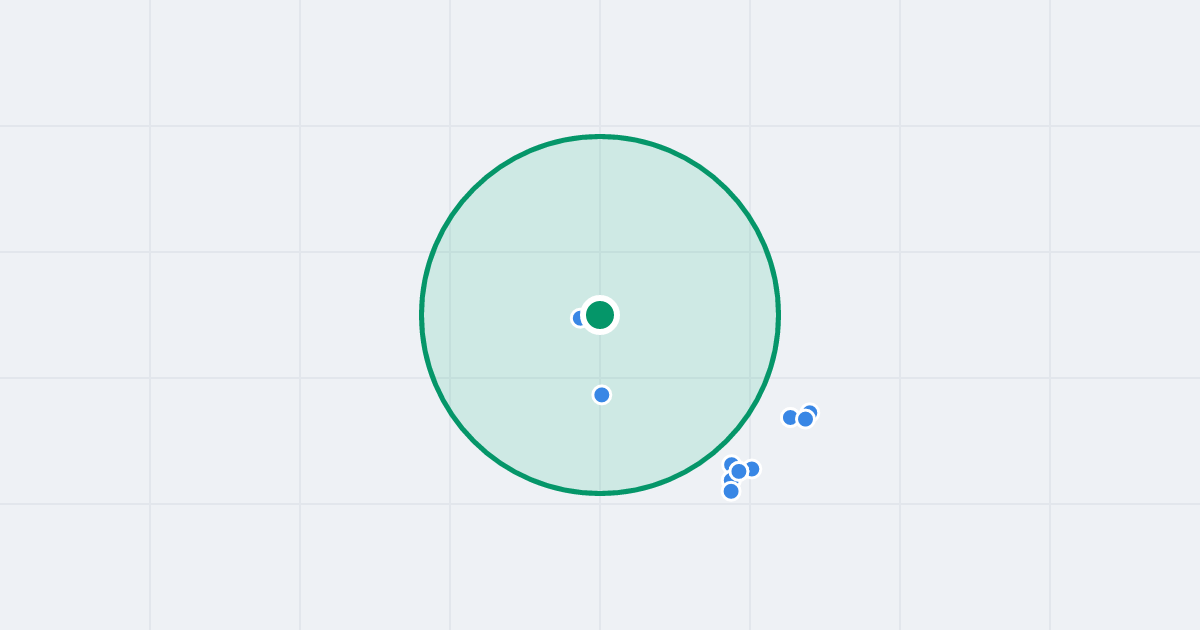The width and height of the screenshot is (1200, 630).
Task: Select the large green center marker
Action: pyautogui.click(x=600, y=315)
